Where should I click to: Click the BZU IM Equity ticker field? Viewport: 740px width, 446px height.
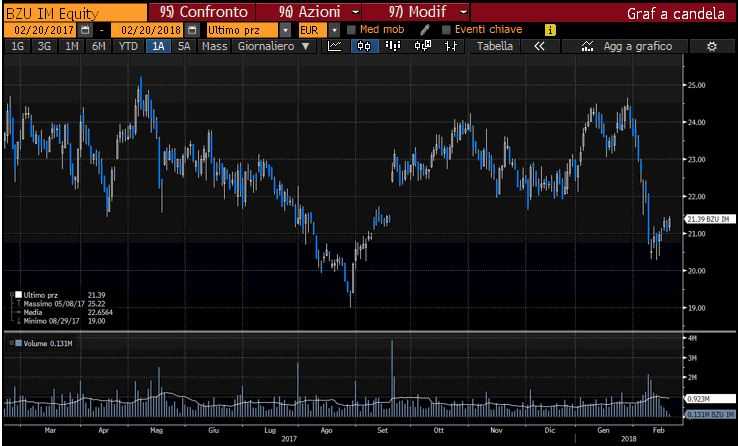76,13
